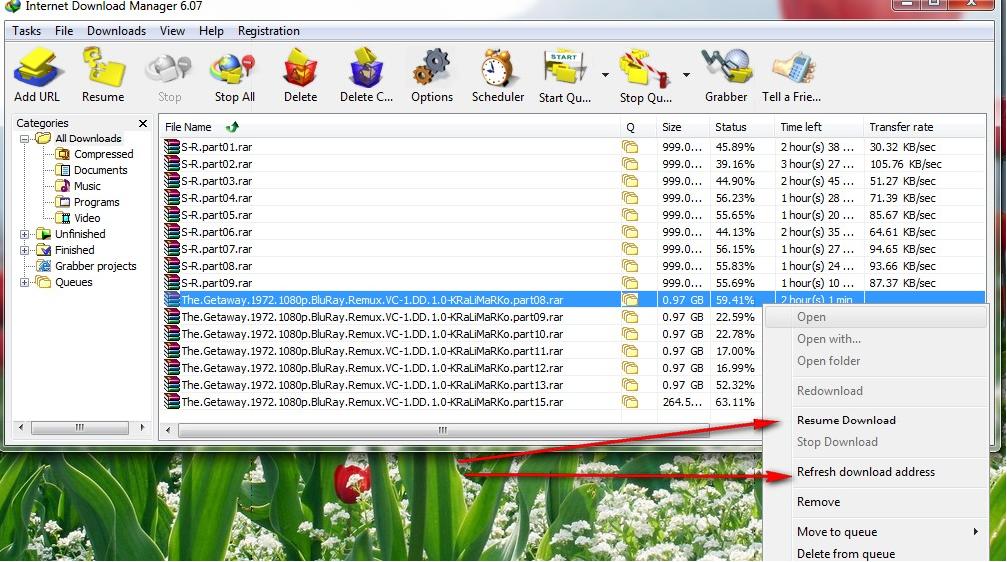Screen dimensions: 1007x562
Task: Click the download list horizontal scrollbar thumb
Action: coord(444,430)
